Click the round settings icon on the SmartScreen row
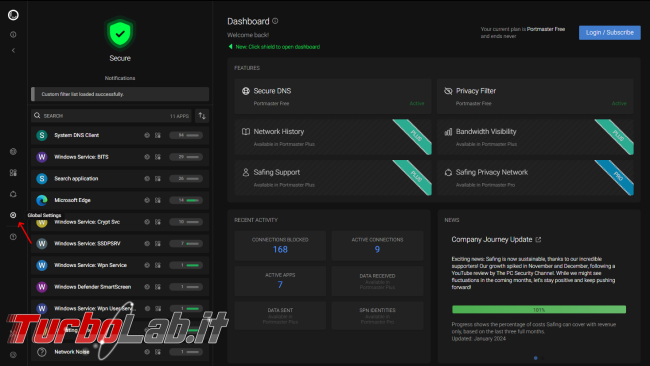Image resolution: width=650 pixels, height=366 pixels. (x=147, y=287)
